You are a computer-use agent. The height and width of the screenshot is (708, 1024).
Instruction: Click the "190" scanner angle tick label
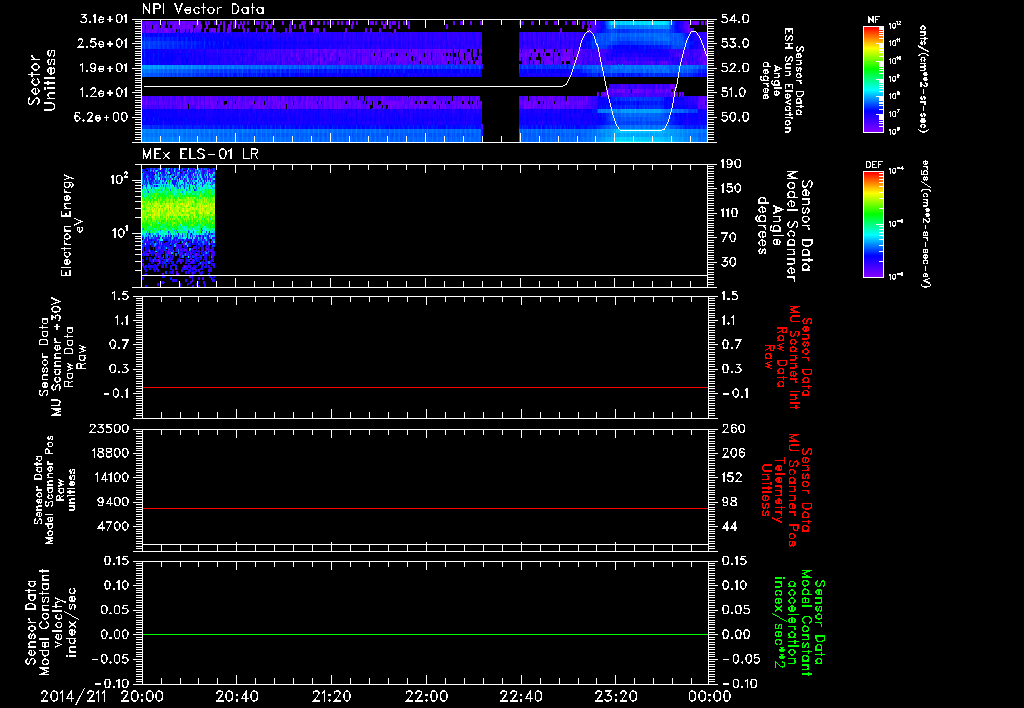point(731,164)
